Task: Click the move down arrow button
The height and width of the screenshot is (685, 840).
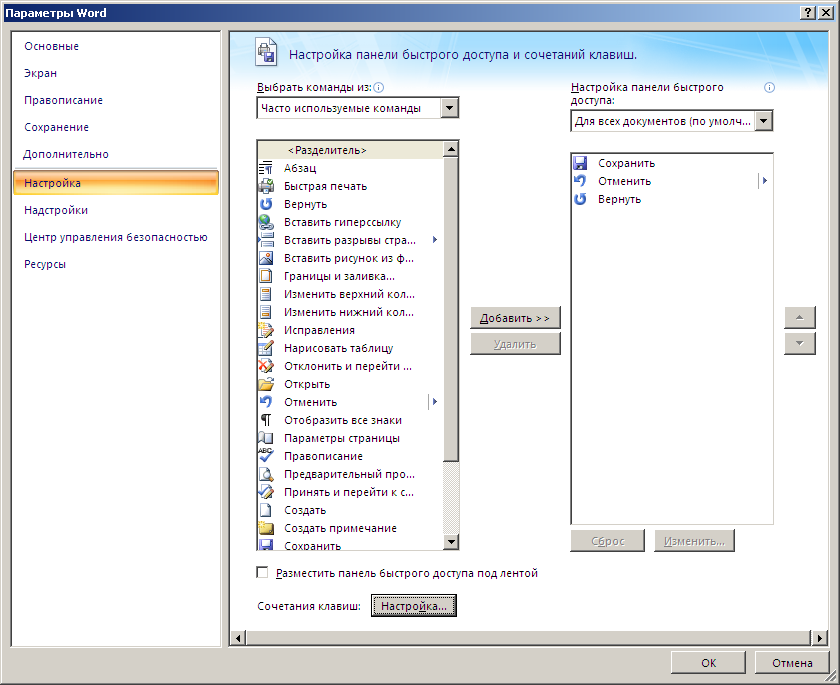Action: 800,343
